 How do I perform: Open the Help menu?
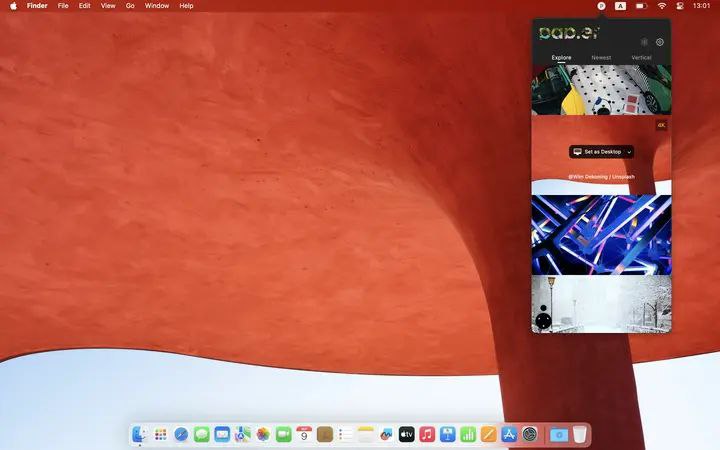[186, 6]
